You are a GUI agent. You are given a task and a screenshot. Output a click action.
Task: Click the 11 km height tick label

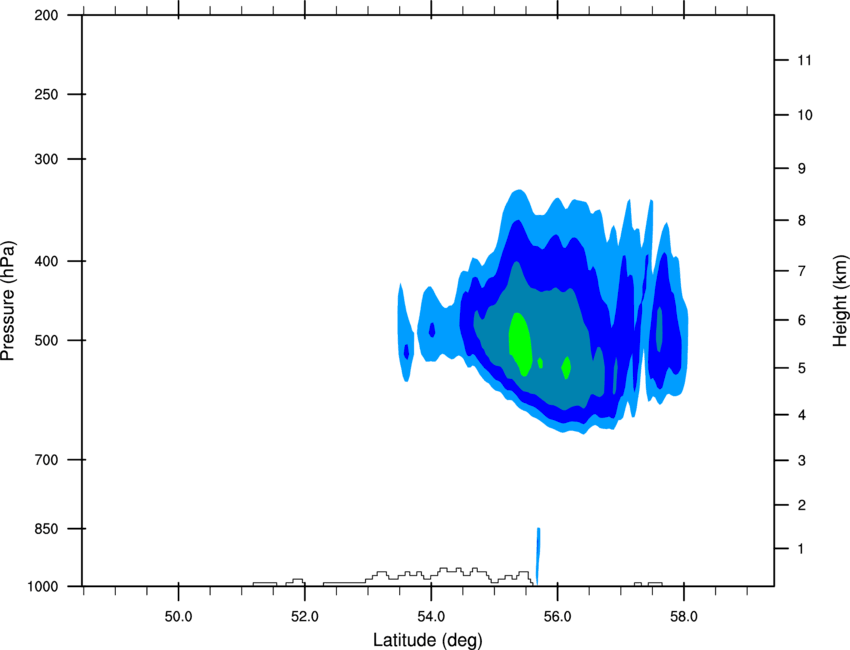pos(804,60)
